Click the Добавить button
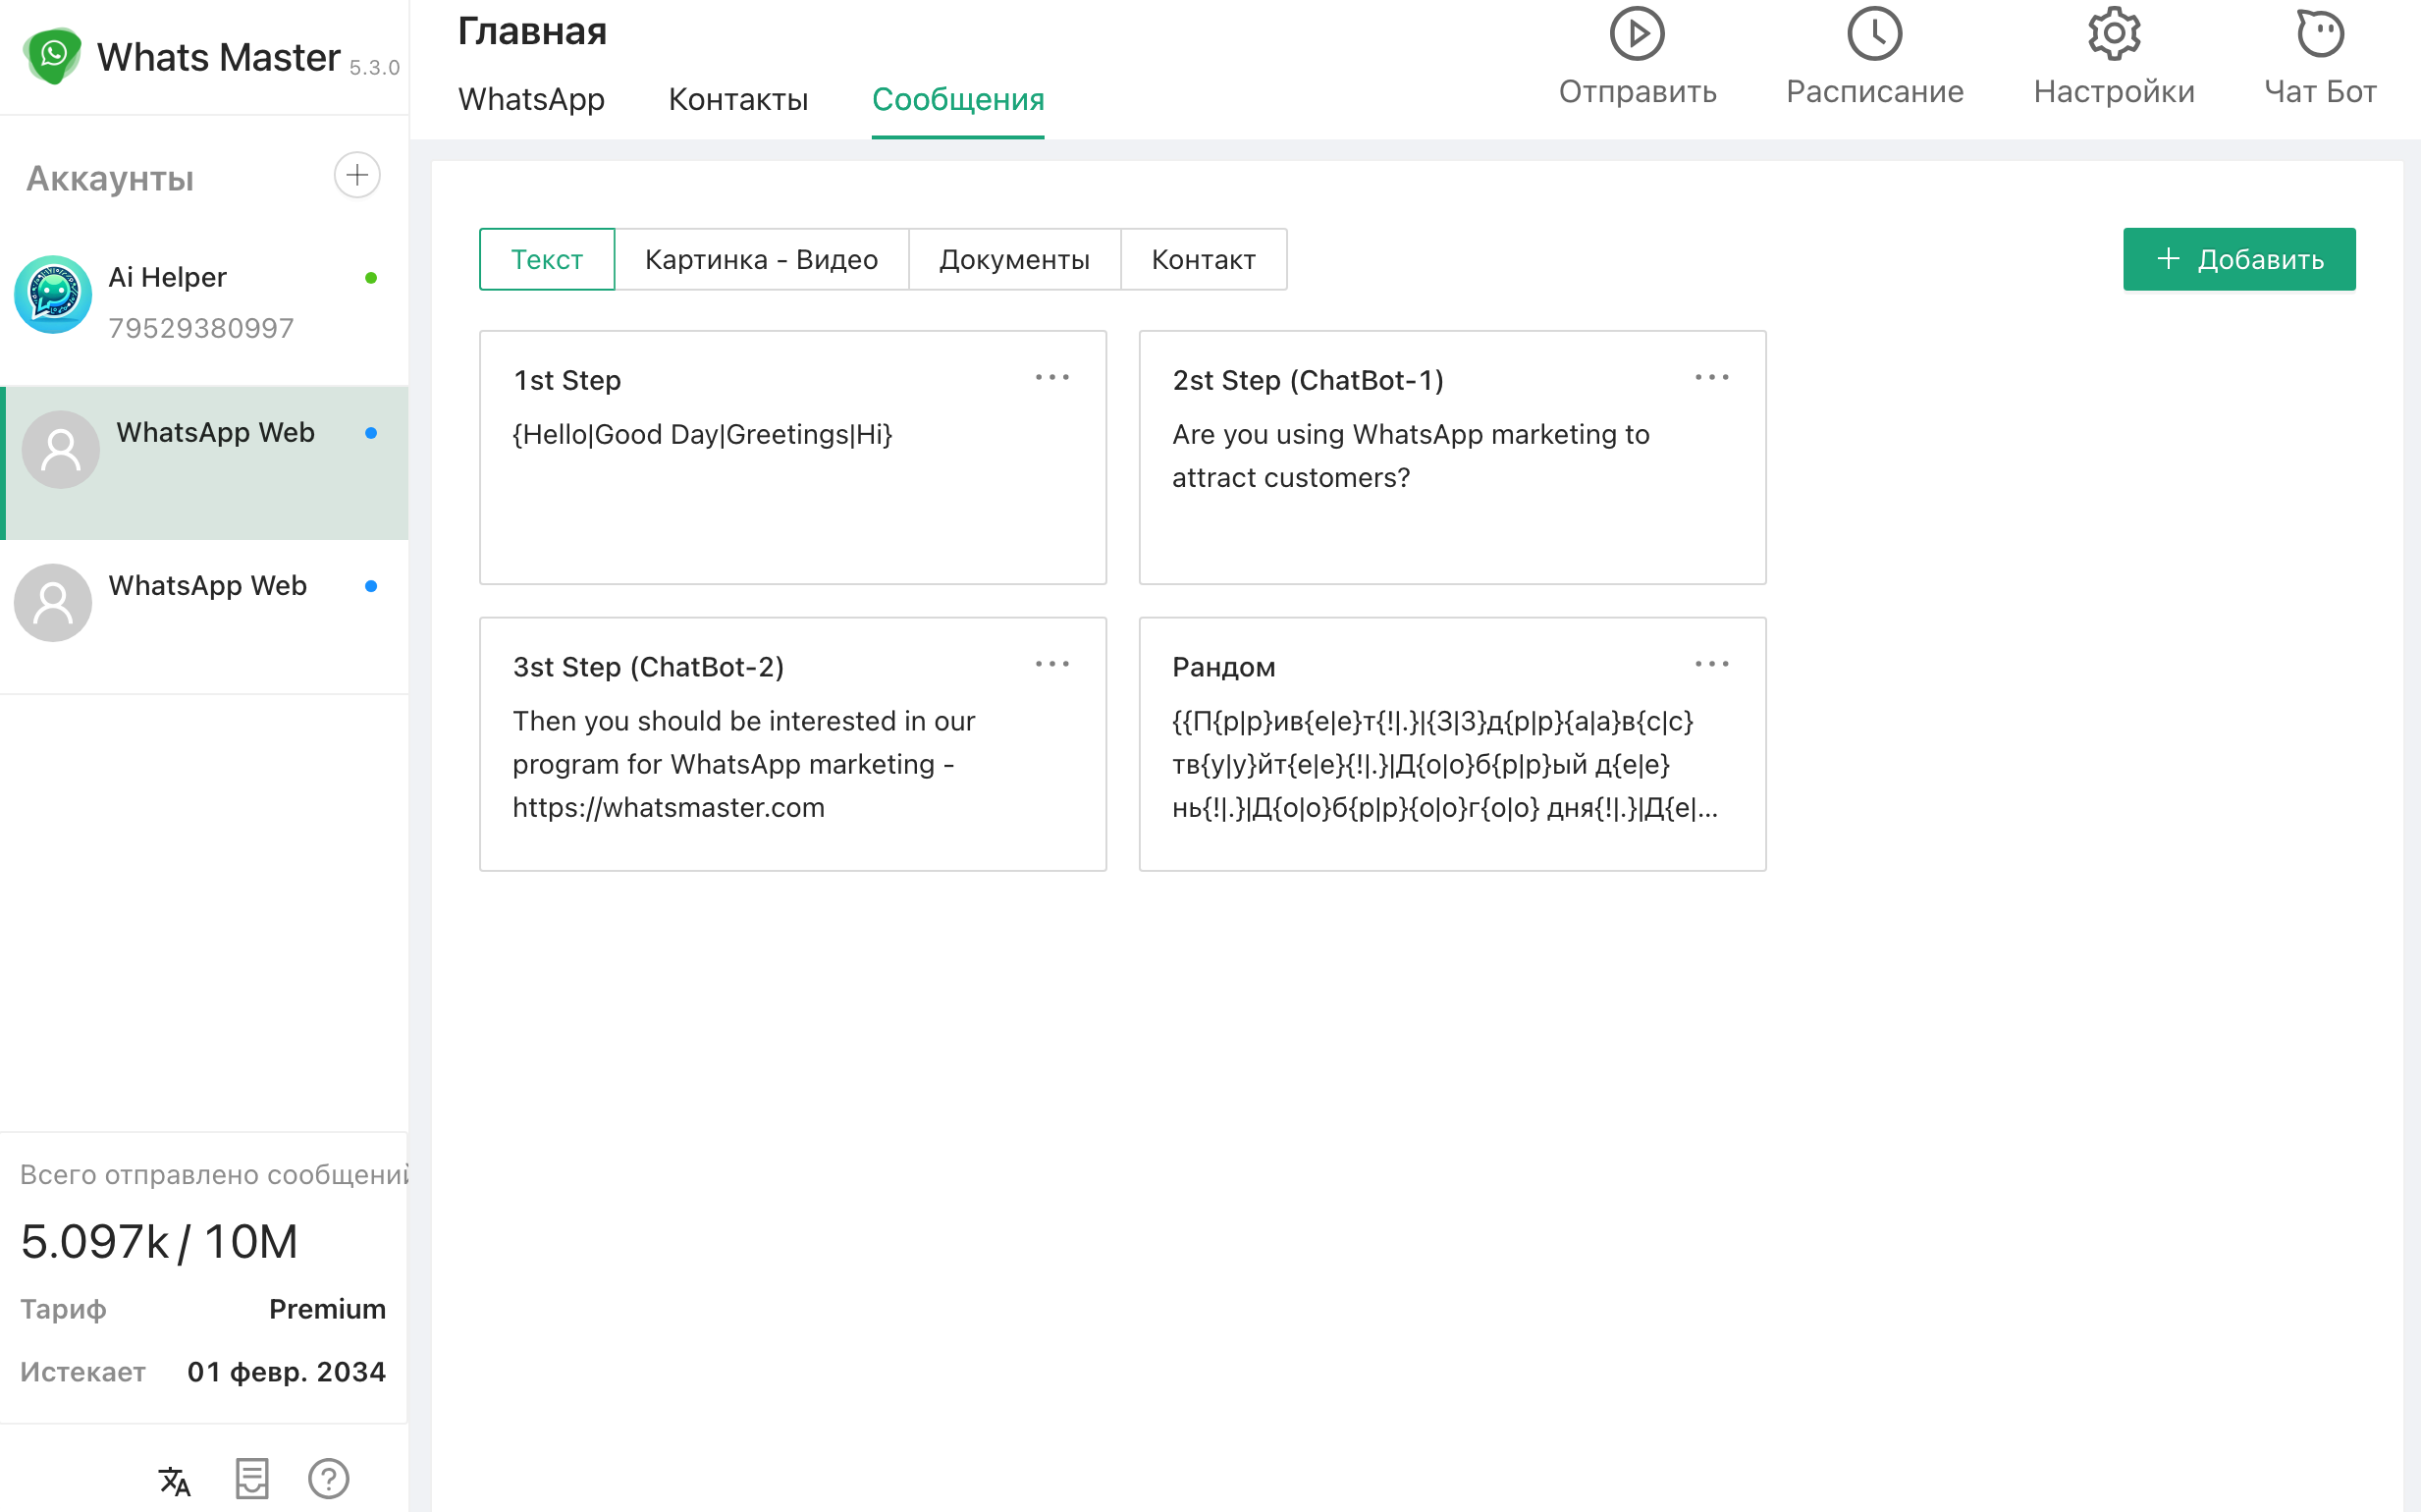The image size is (2421, 1512). (2238, 260)
